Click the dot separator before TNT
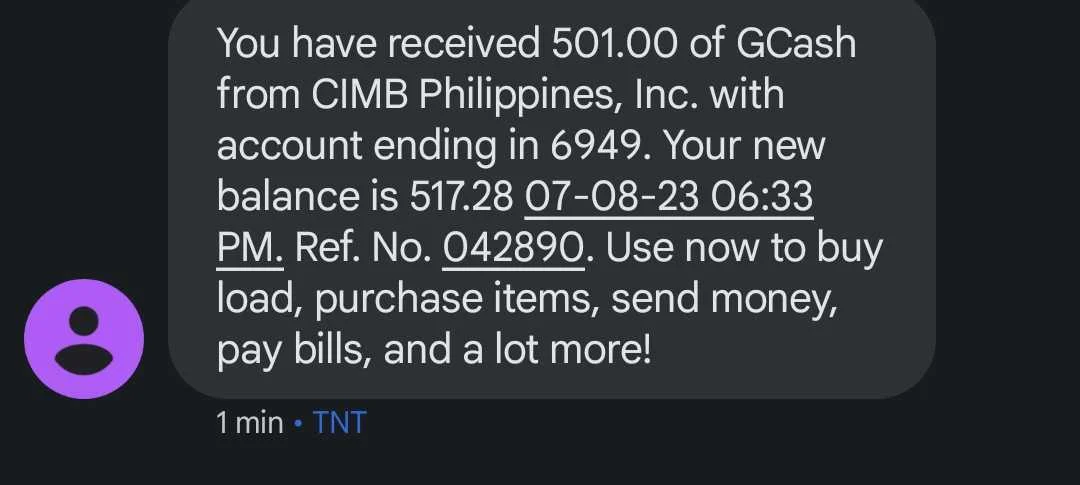The image size is (1080, 485). click(298, 423)
